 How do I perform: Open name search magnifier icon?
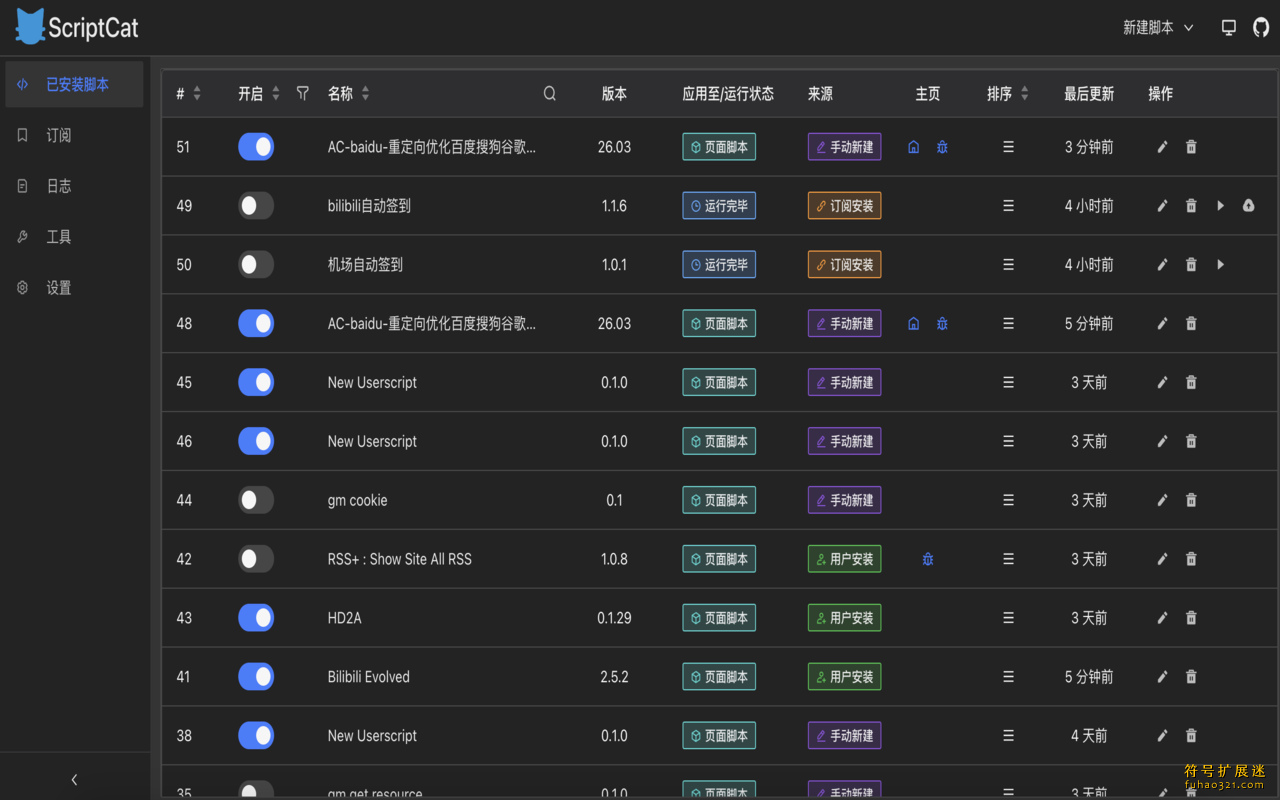tap(550, 93)
